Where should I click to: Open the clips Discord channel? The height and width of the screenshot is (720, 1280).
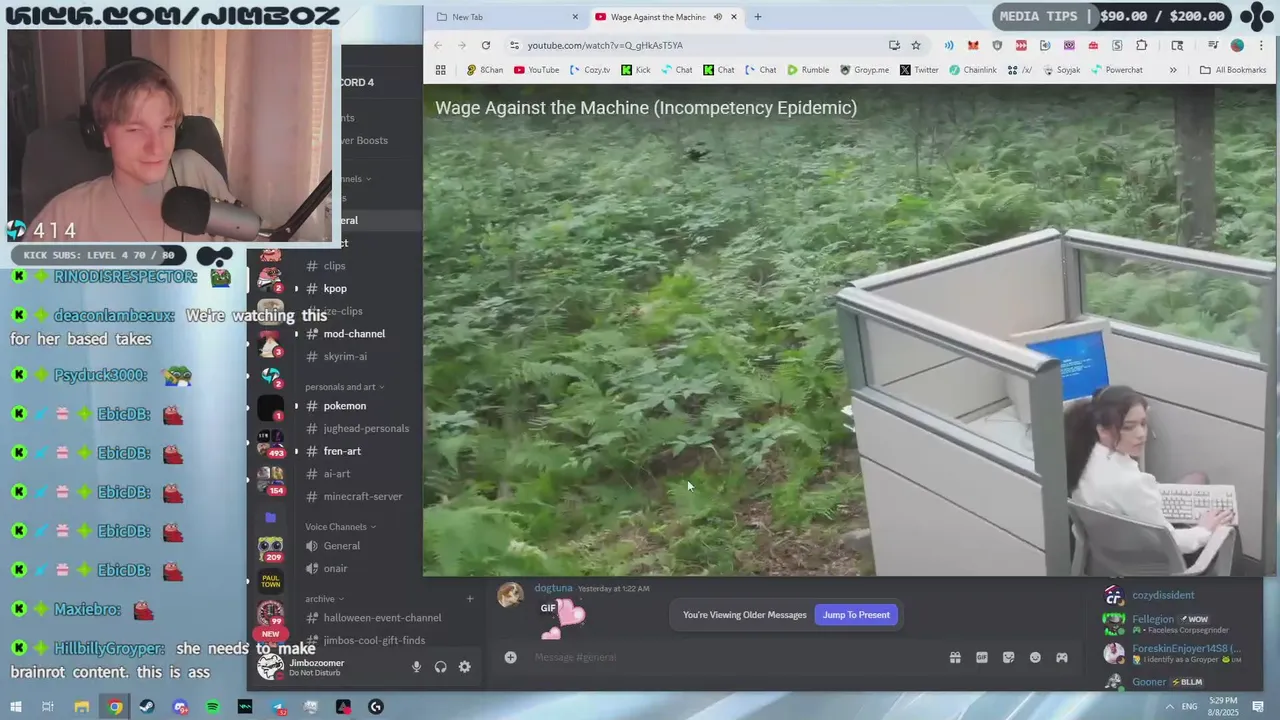click(x=334, y=266)
